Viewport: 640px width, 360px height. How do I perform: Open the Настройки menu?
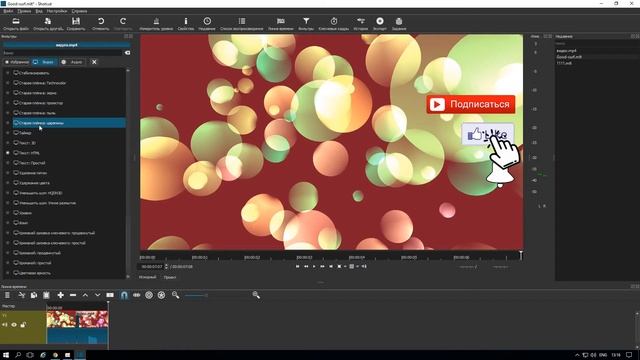click(x=57, y=11)
